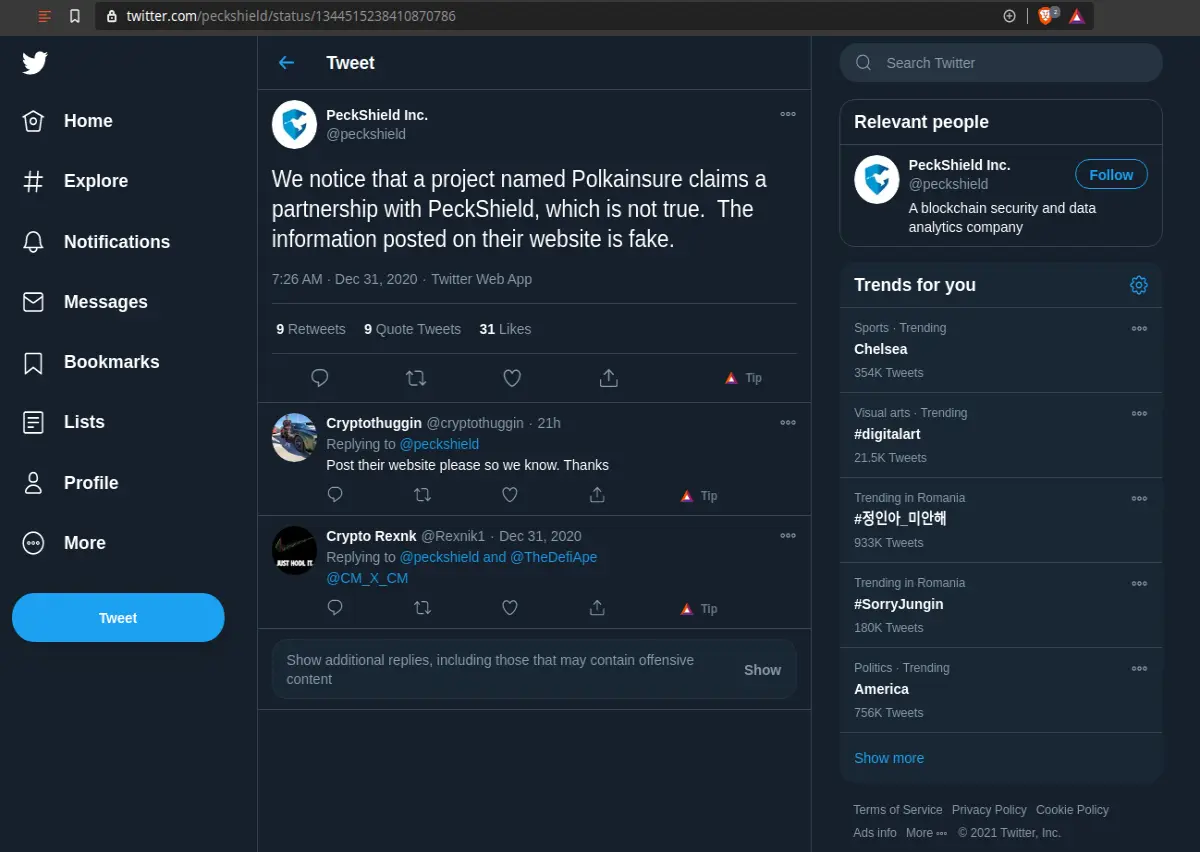This screenshot has width=1200, height=852.
Task: Show additional replies
Action: 762,670
